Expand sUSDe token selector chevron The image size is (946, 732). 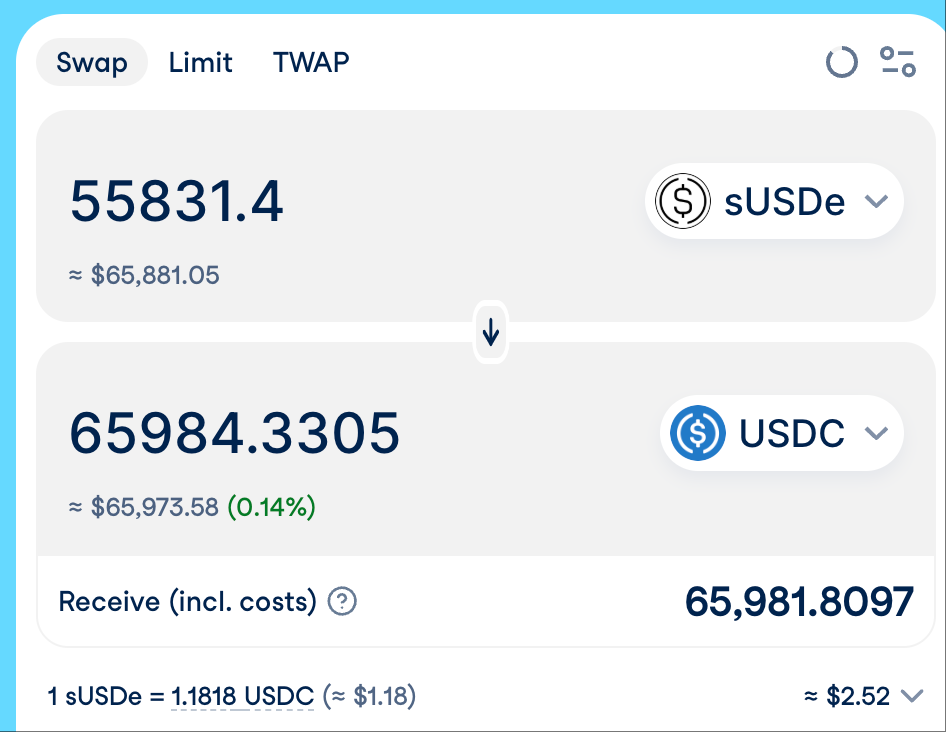(876, 201)
